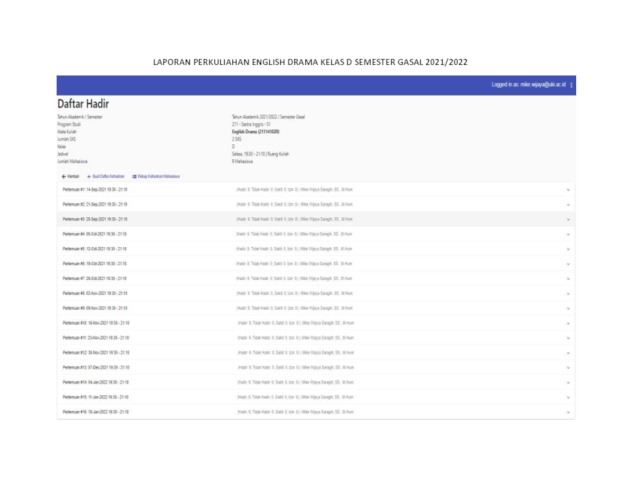Select the Pertemuan #9 row title
Viewport: 621px width, 480px height.
(x=94, y=307)
